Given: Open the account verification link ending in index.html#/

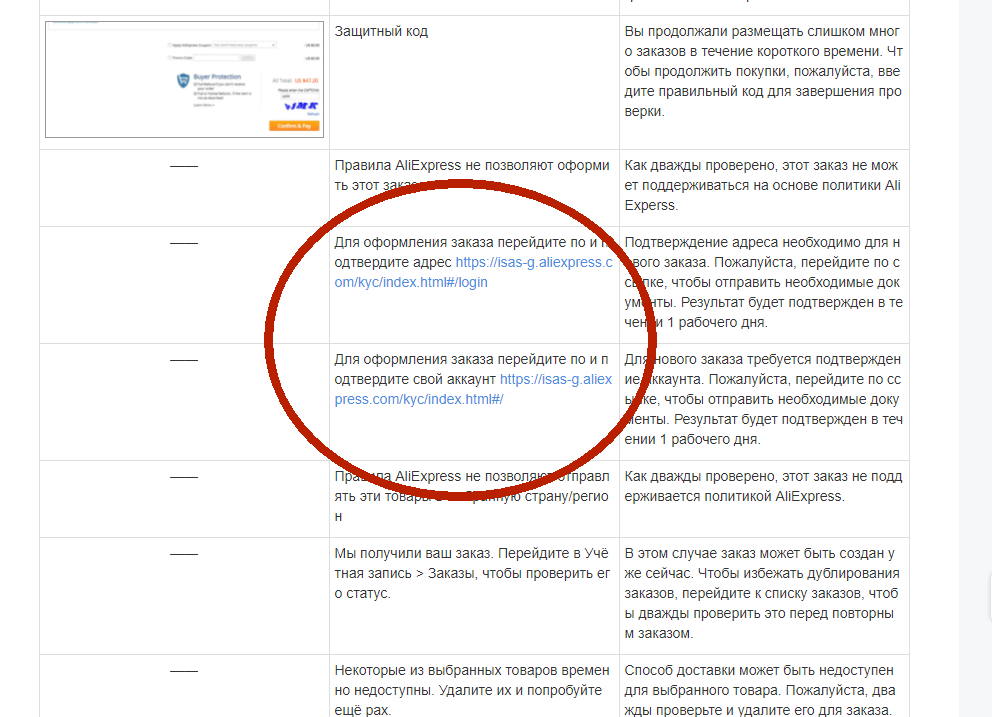Looking at the screenshot, I should (x=473, y=389).
